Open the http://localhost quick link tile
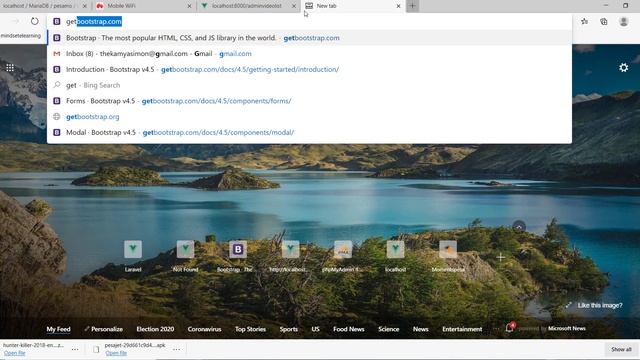Screen dimensions: 640x360 (290, 249)
